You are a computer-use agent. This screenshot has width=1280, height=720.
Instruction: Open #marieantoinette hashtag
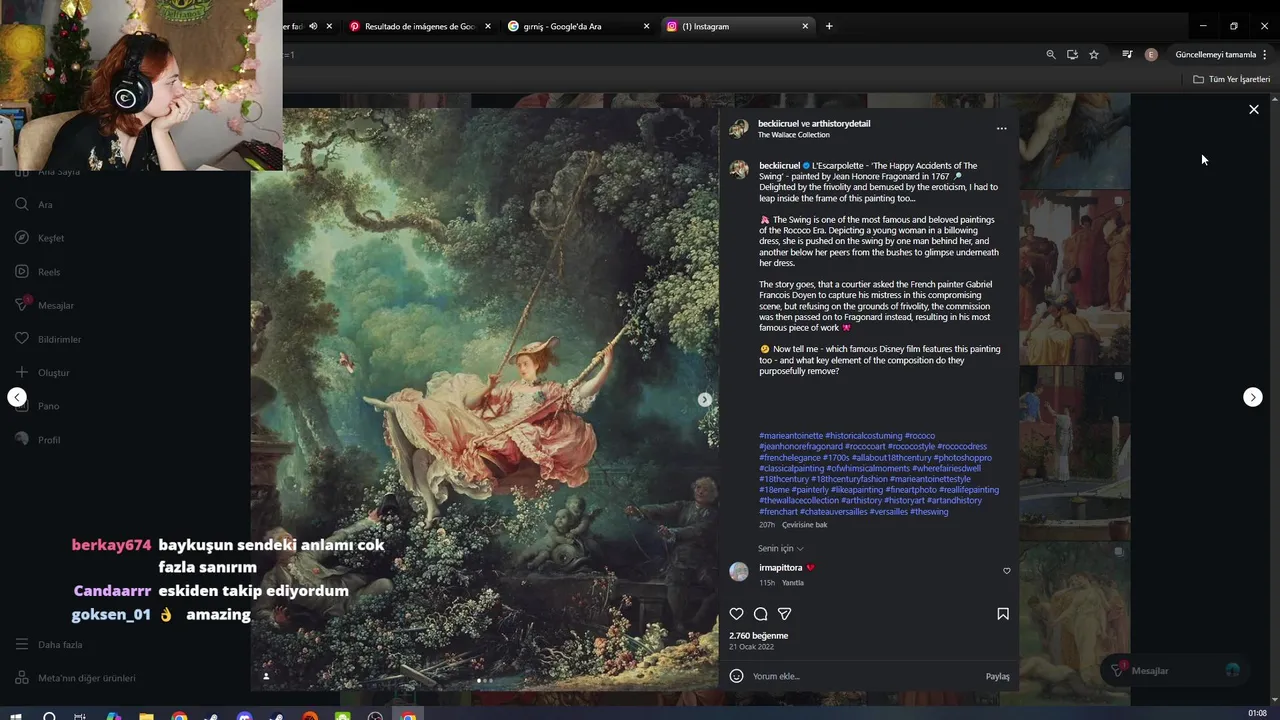click(x=791, y=436)
